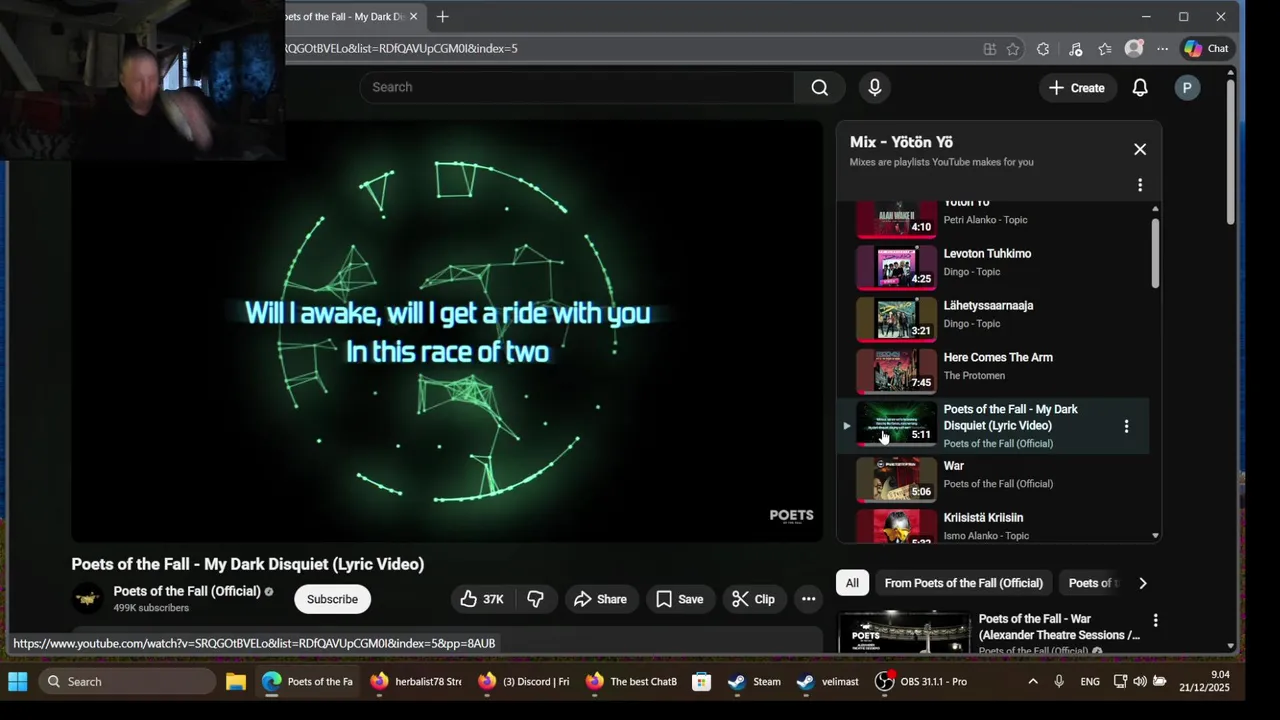
Task: Show more filter chips with right arrow
Action: click(x=1142, y=583)
